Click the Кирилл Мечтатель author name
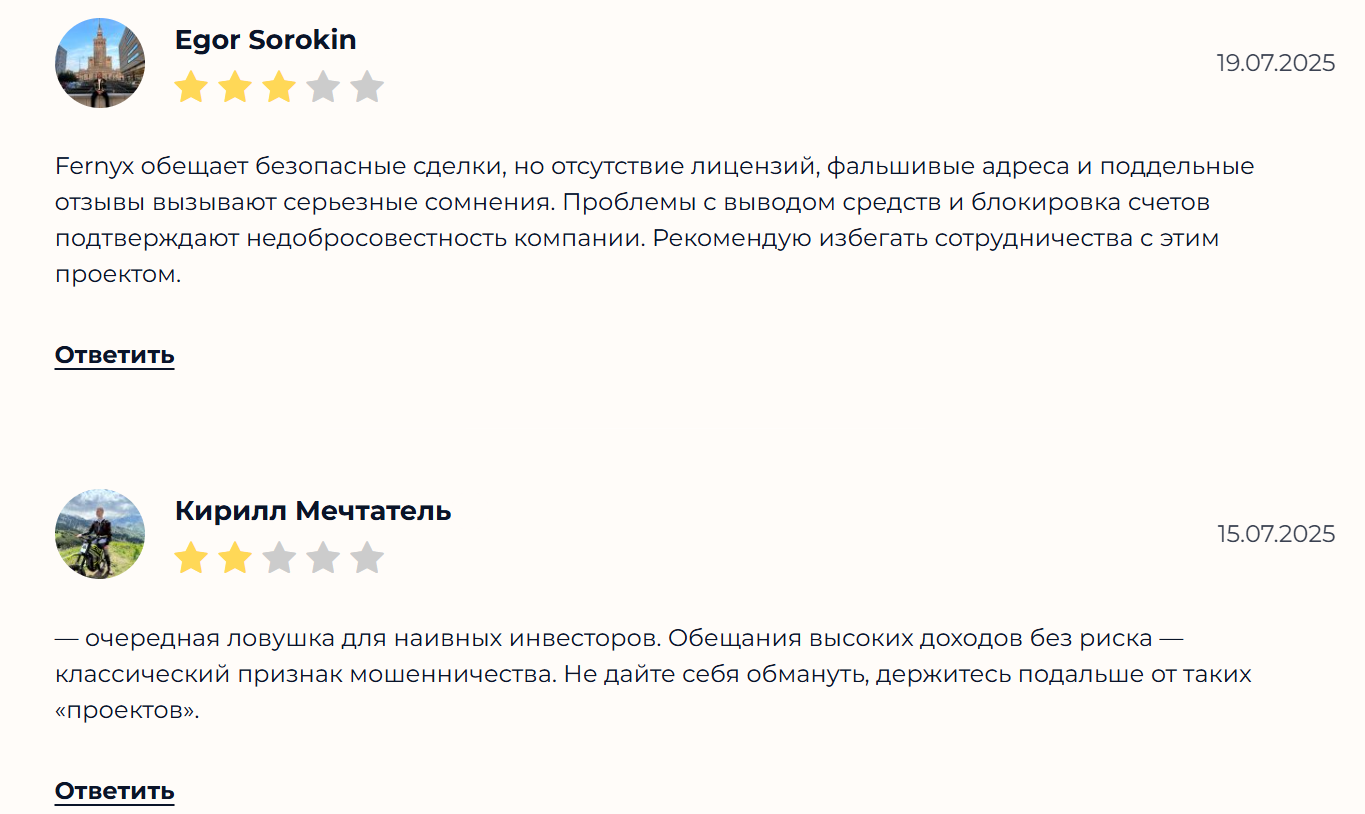This screenshot has height=814, width=1365. [312, 511]
